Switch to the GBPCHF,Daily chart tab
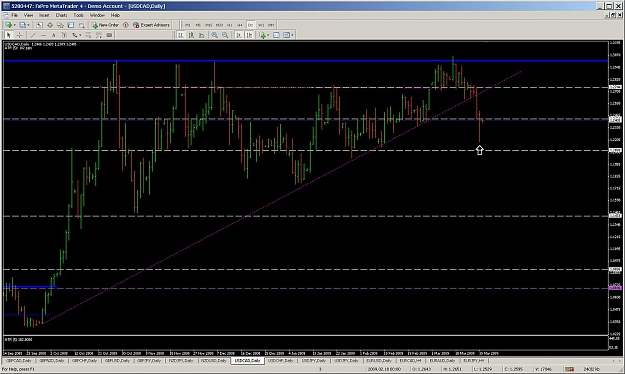Image resolution: width=625 pixels, height=374 pixels. coord(84,360)
